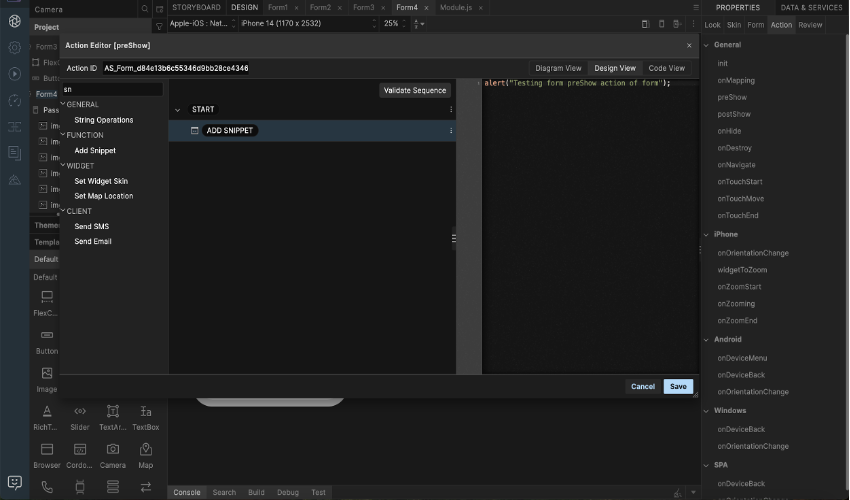Viewport: 850px width, 500px height.
Task: Select the Slider widget icon
Action: (80, 411)
